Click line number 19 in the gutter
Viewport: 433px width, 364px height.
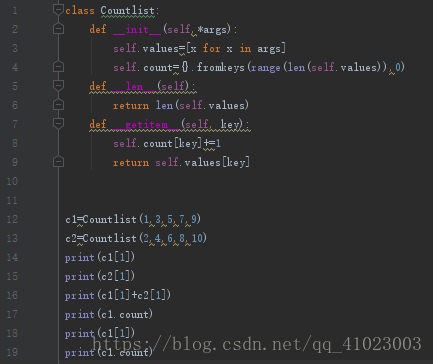pyautogui.click(x=12, y=352)
